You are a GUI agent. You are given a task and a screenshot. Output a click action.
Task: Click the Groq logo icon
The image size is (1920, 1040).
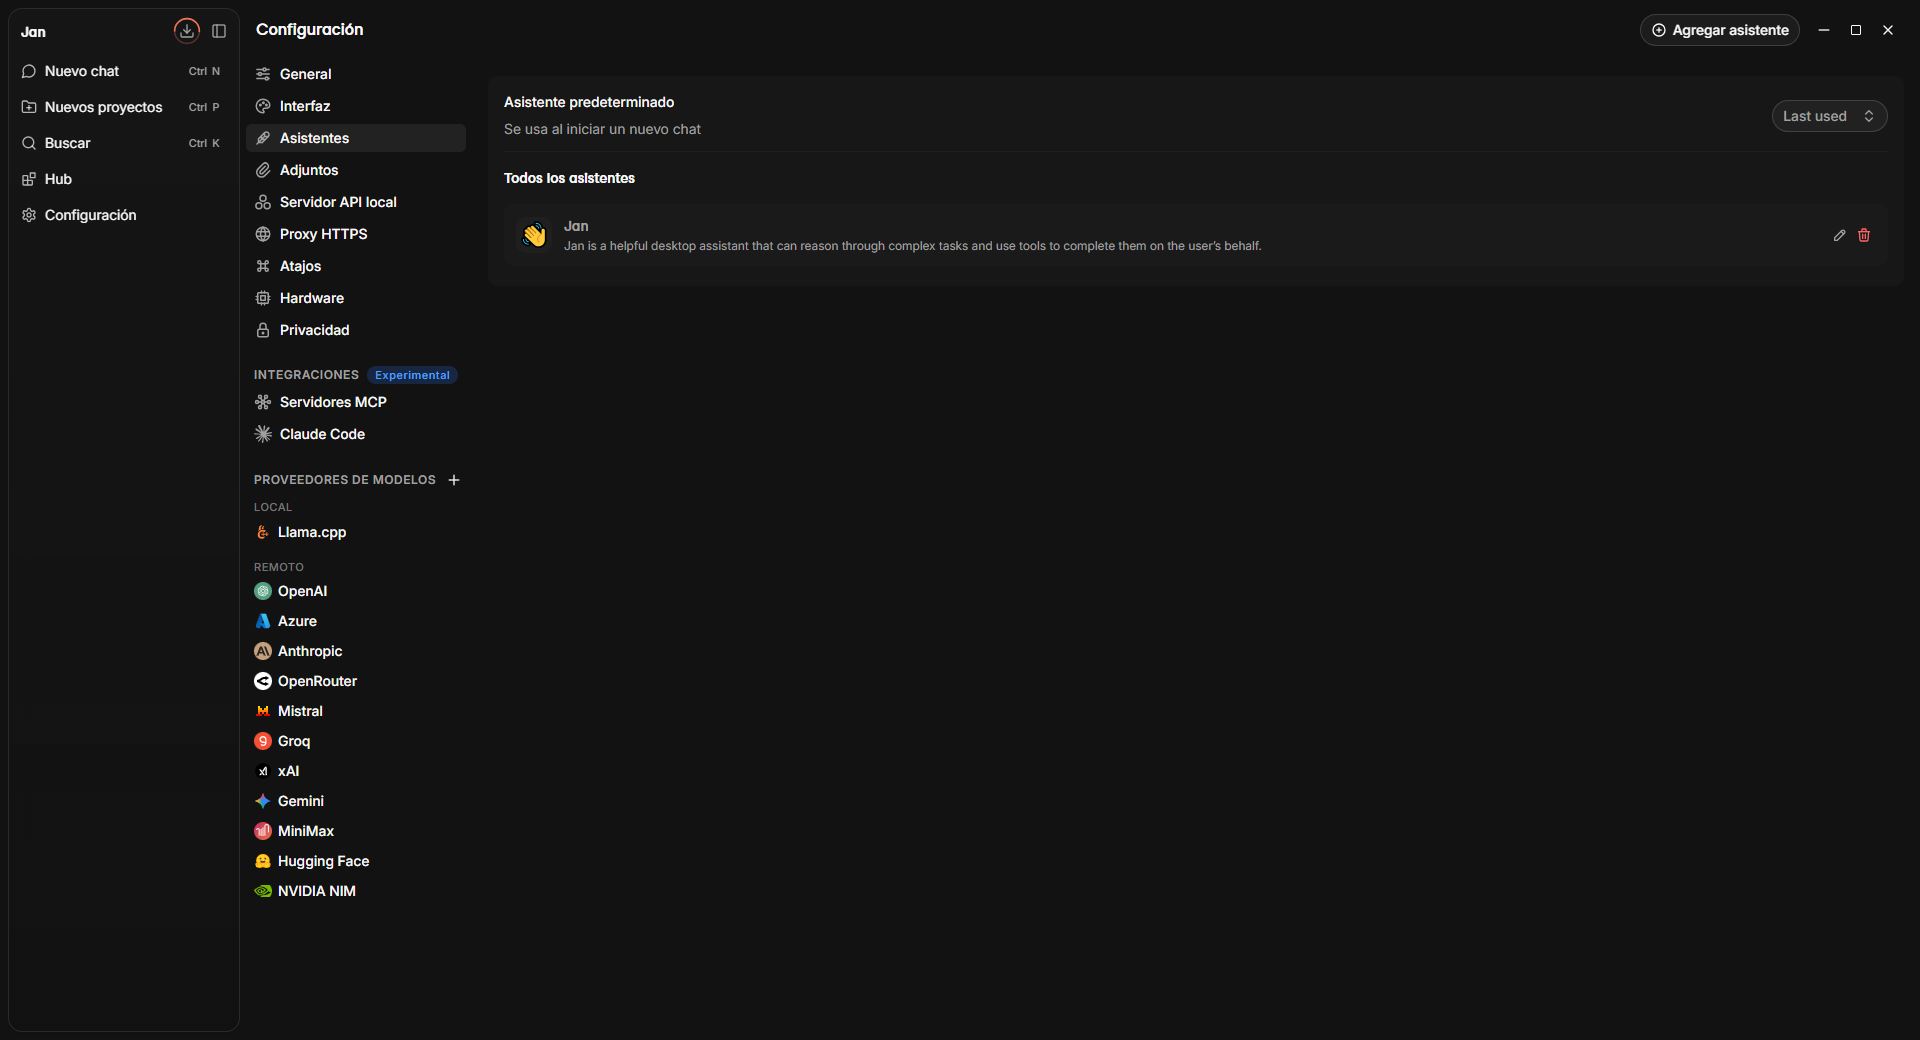tap(263, 741)
